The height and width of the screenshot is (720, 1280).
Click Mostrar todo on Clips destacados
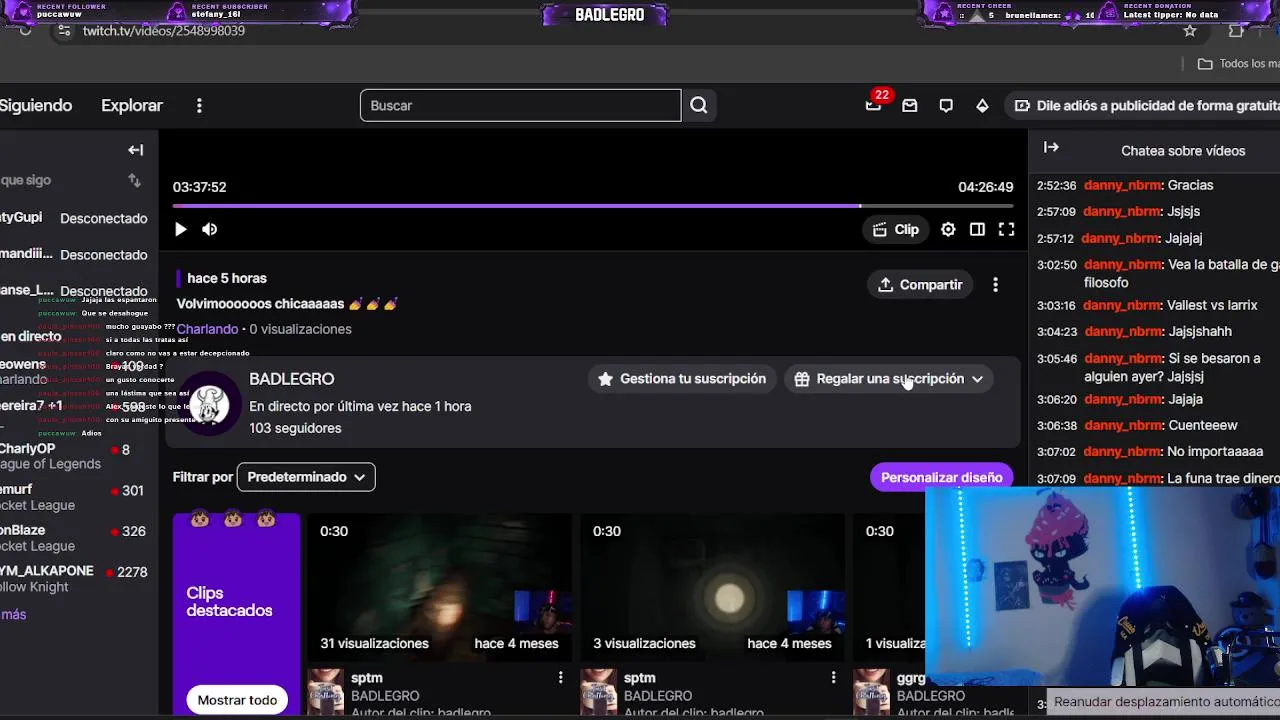point(237,700)
